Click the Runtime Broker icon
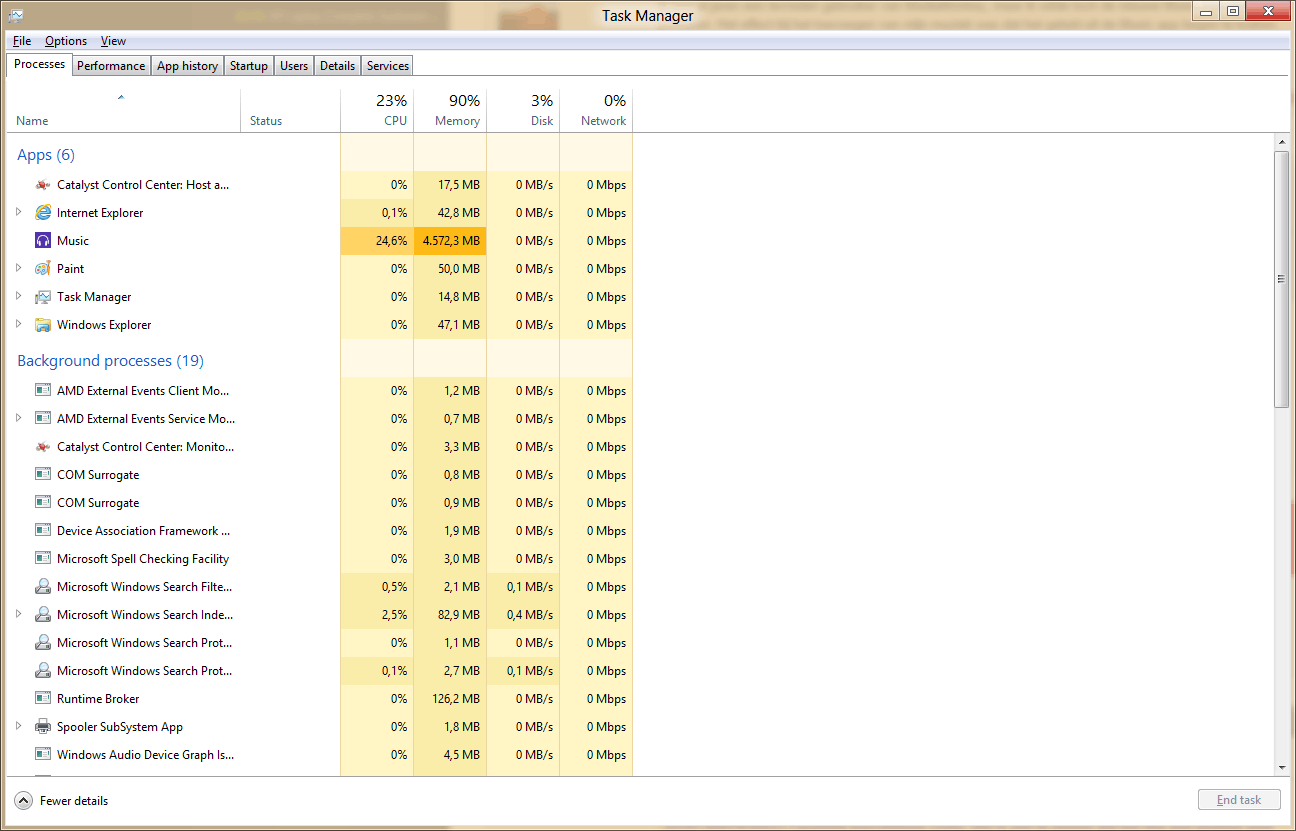 [x=43, y=699]
